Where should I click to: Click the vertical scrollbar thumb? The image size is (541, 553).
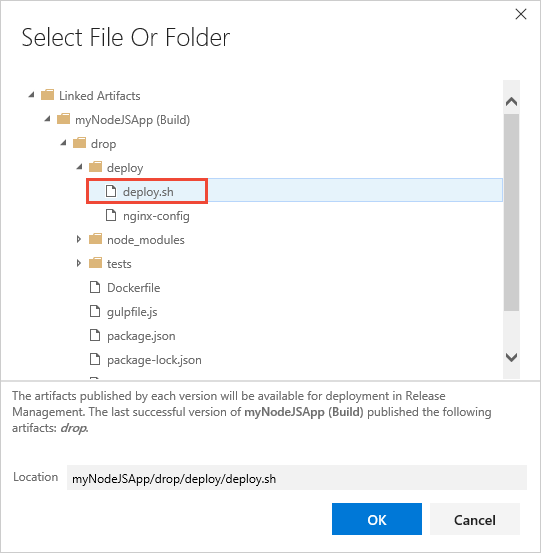click(511, 212)
